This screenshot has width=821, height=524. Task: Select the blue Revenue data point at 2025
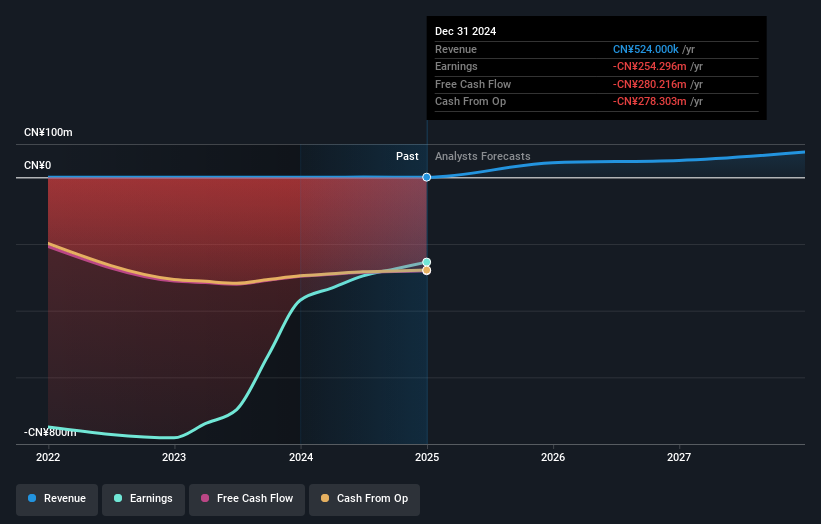click(427, 177)
